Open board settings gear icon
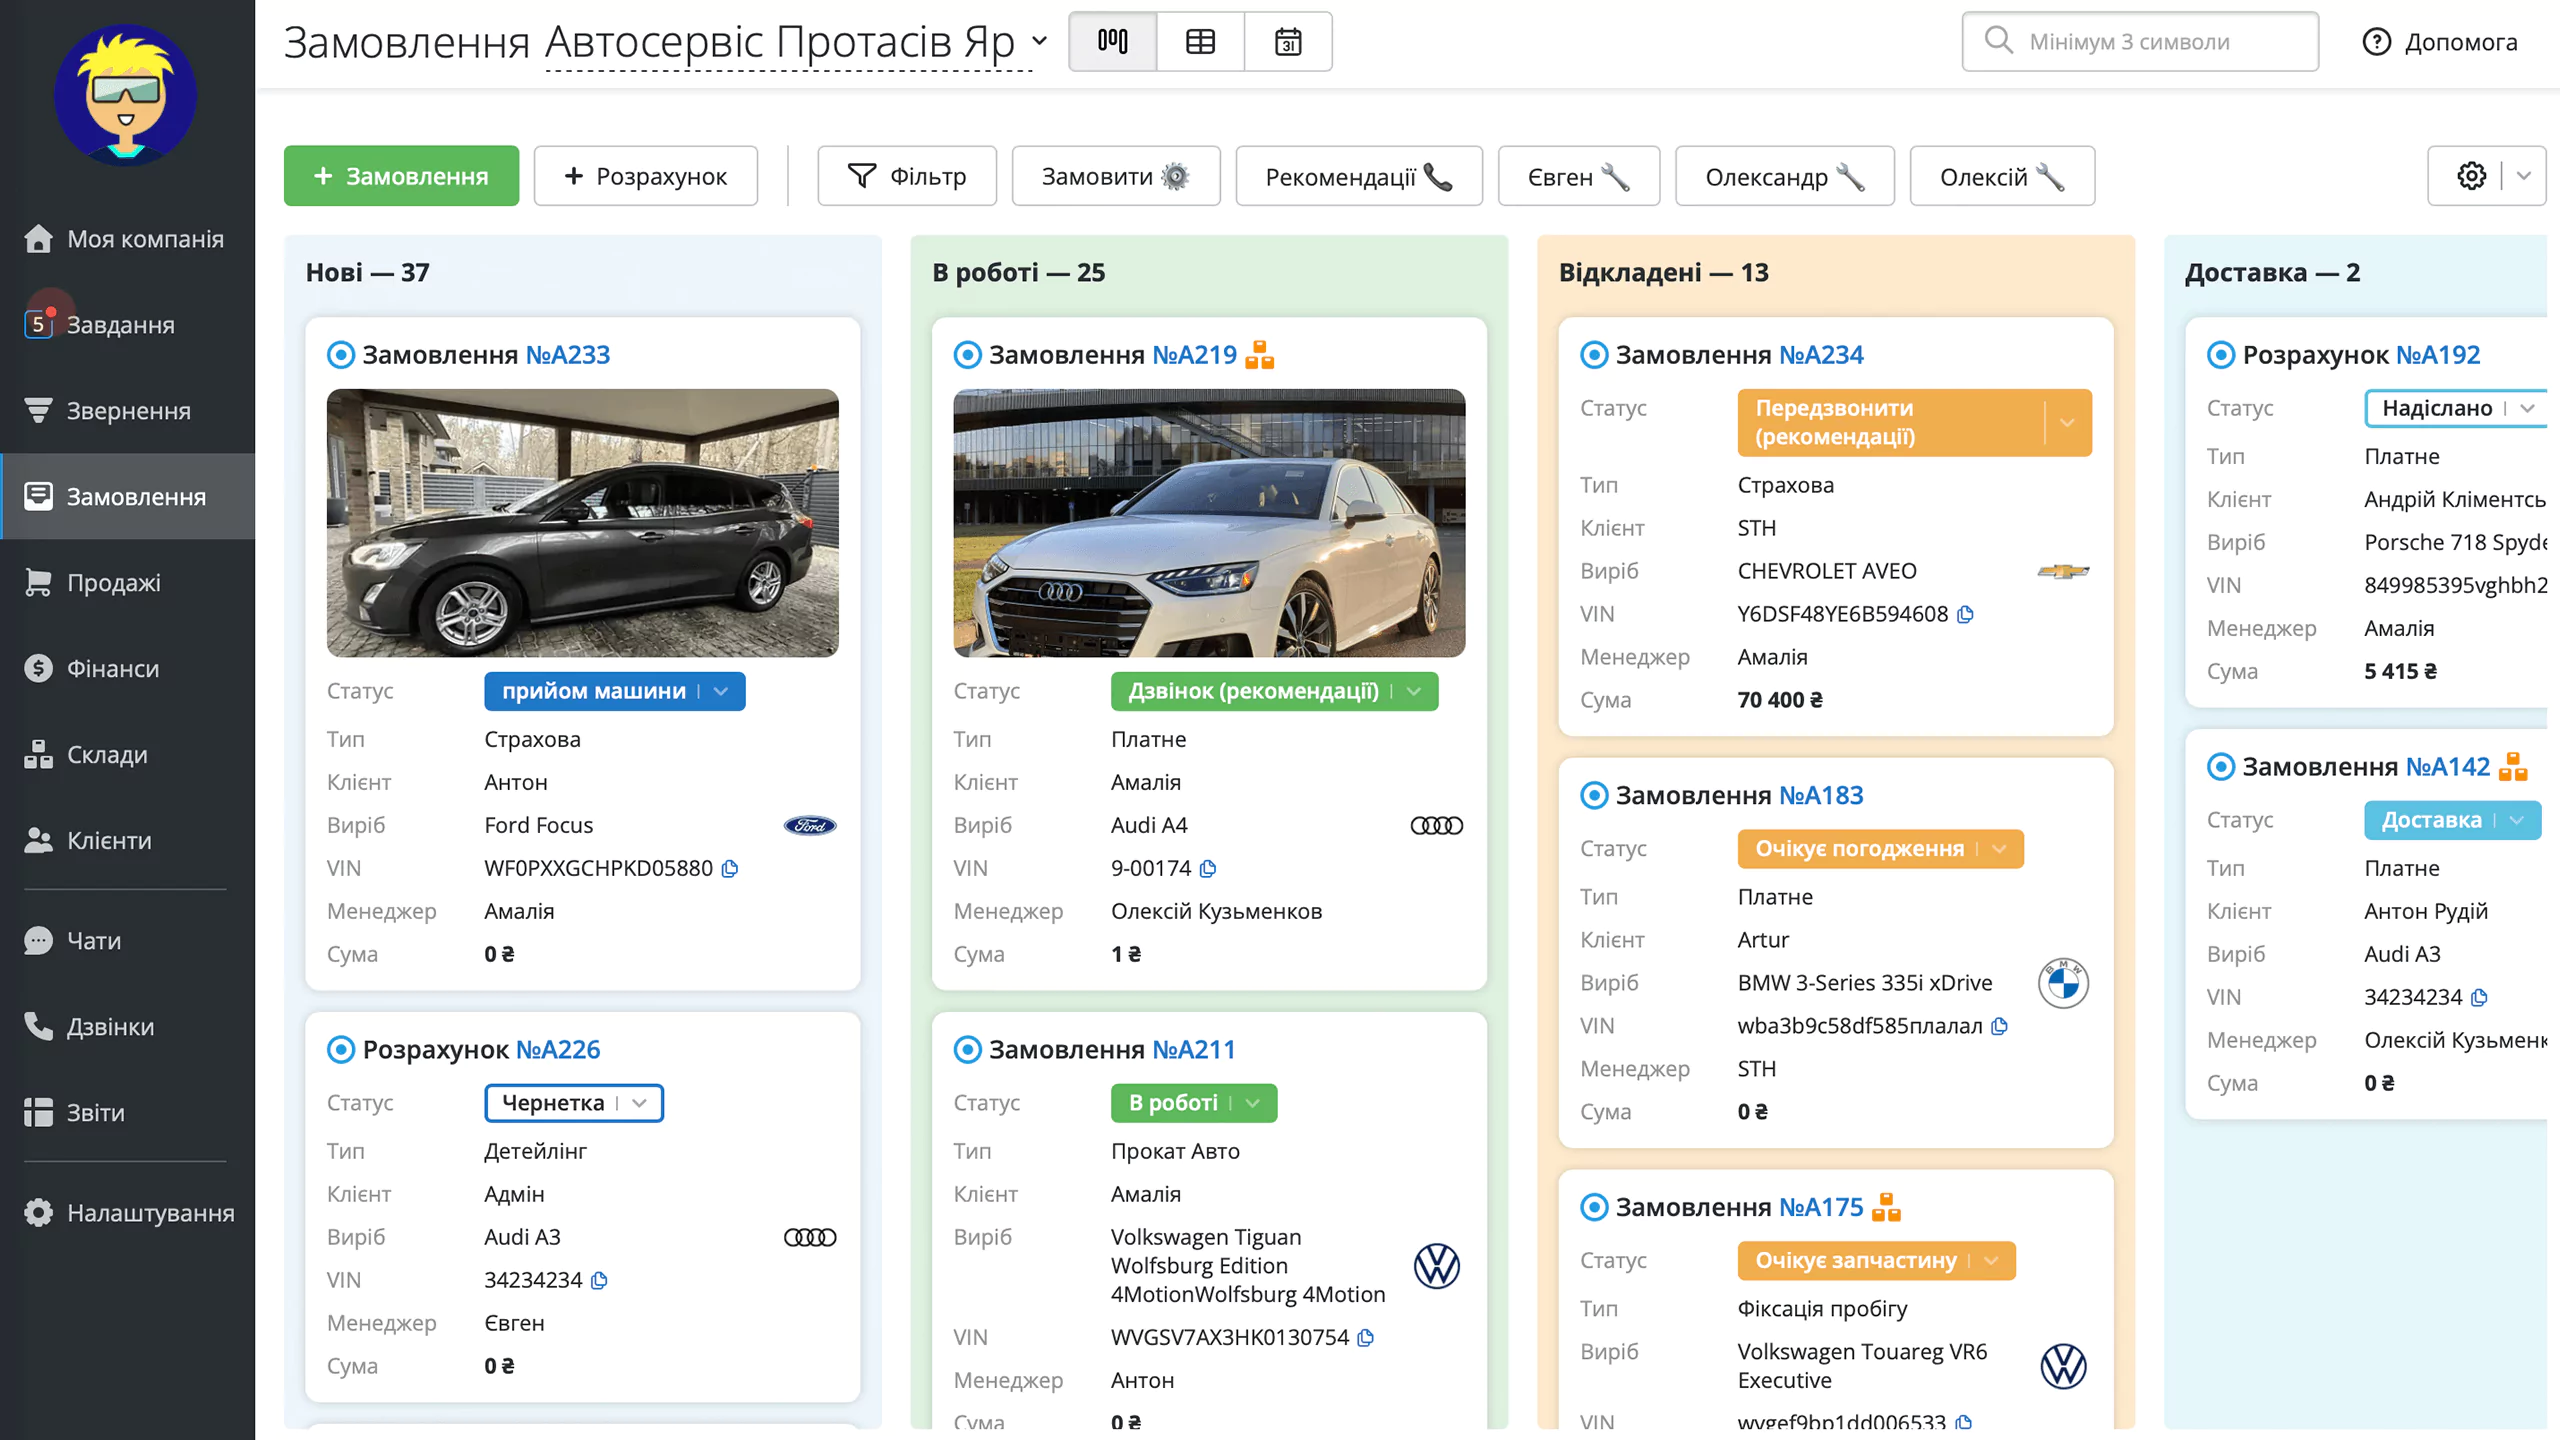The width and height of the screenshot is (2560, 1440). [x=2472, y=176]
